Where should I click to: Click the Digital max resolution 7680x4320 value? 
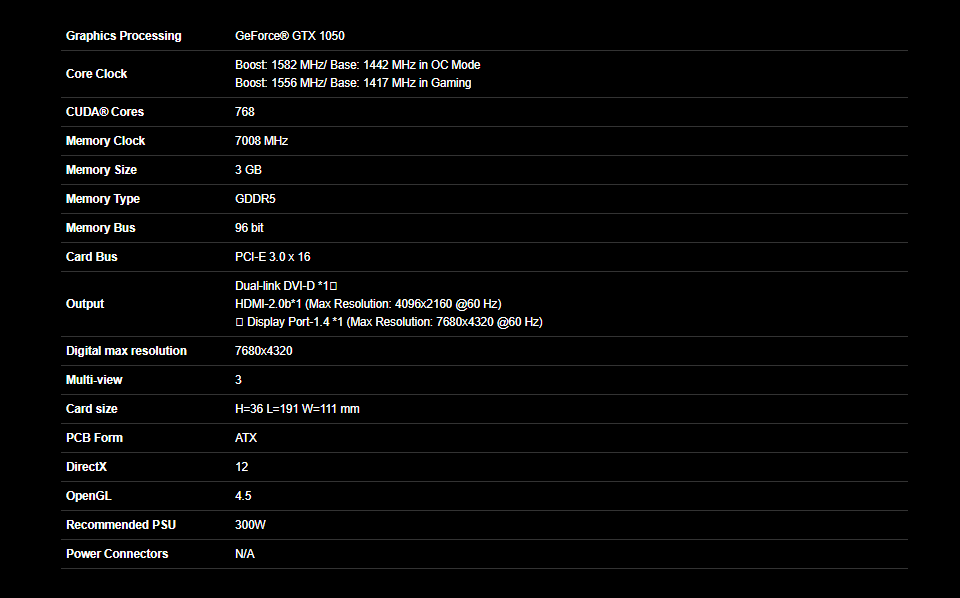(264, 351)
